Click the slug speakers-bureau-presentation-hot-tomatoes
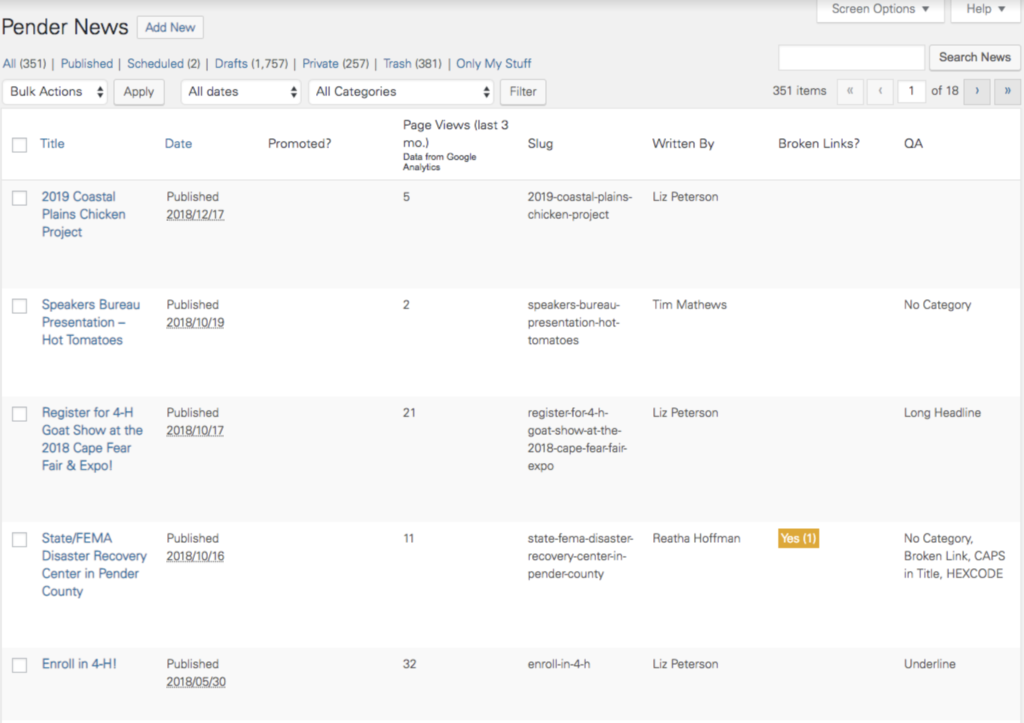The height and width of the screenshot is (723, 1024). 574,322
